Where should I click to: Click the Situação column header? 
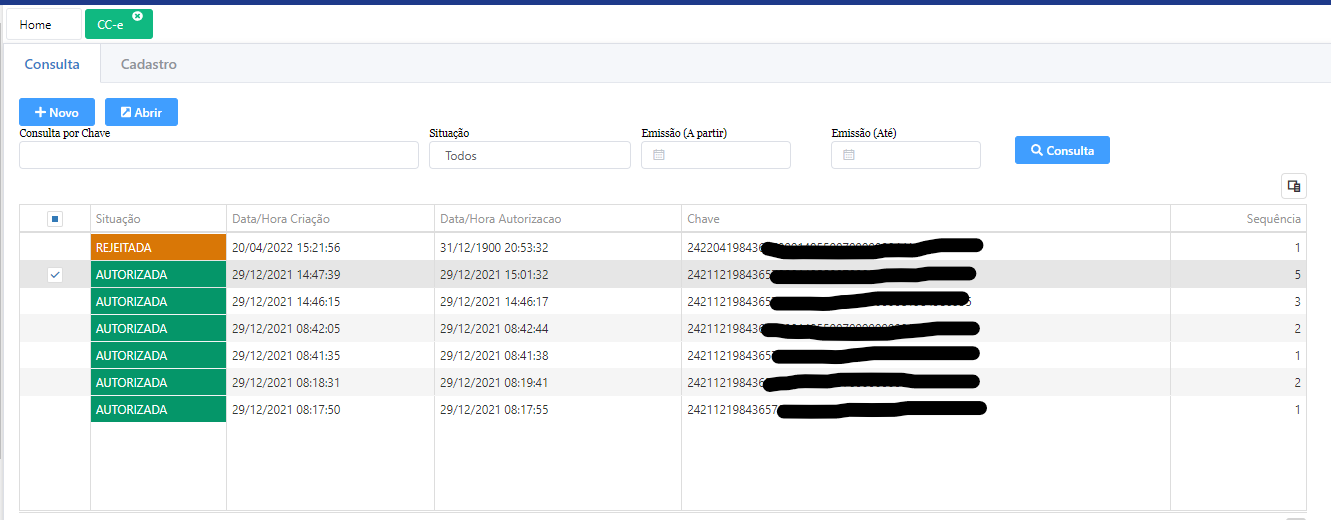click(x=118, y=219)
